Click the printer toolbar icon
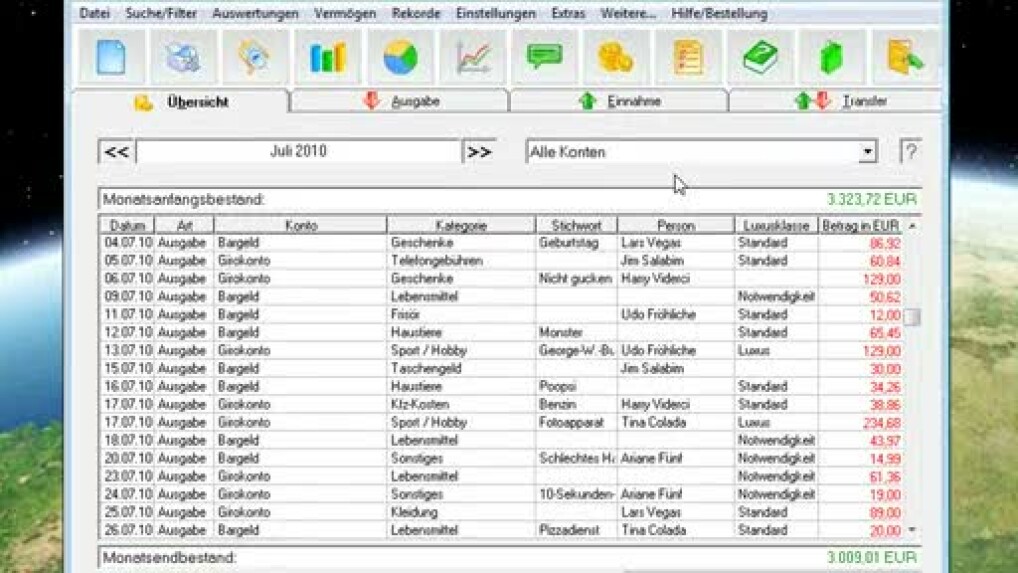 (x=183, y=57)
